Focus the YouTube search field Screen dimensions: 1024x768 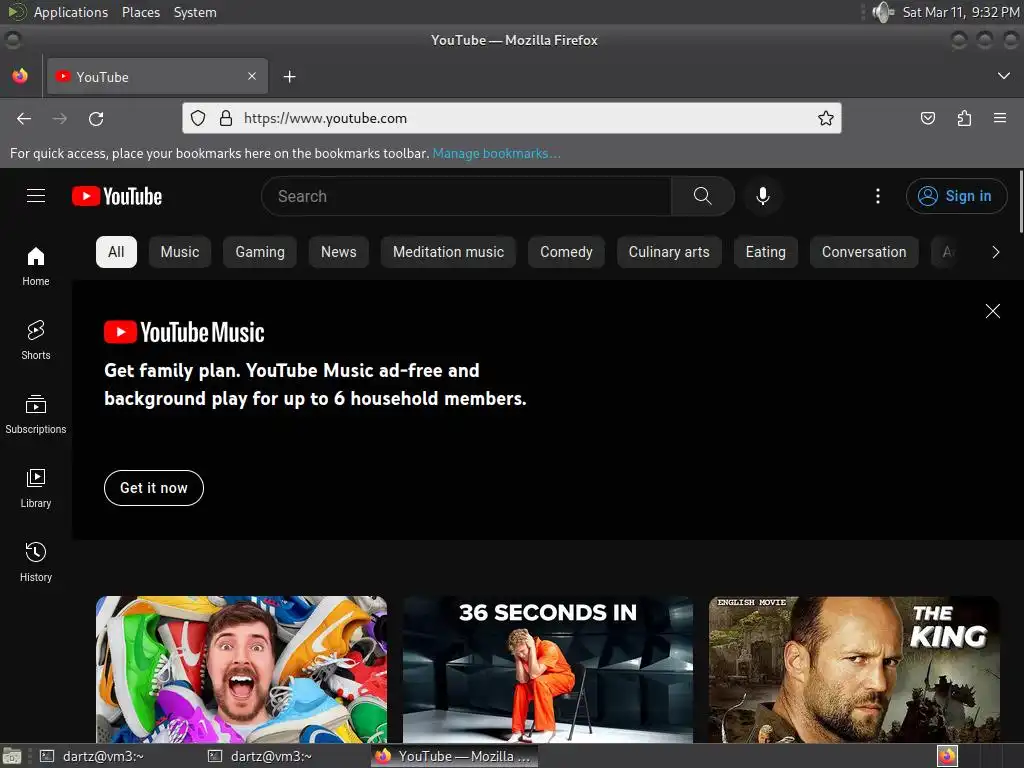coord(466,196)
